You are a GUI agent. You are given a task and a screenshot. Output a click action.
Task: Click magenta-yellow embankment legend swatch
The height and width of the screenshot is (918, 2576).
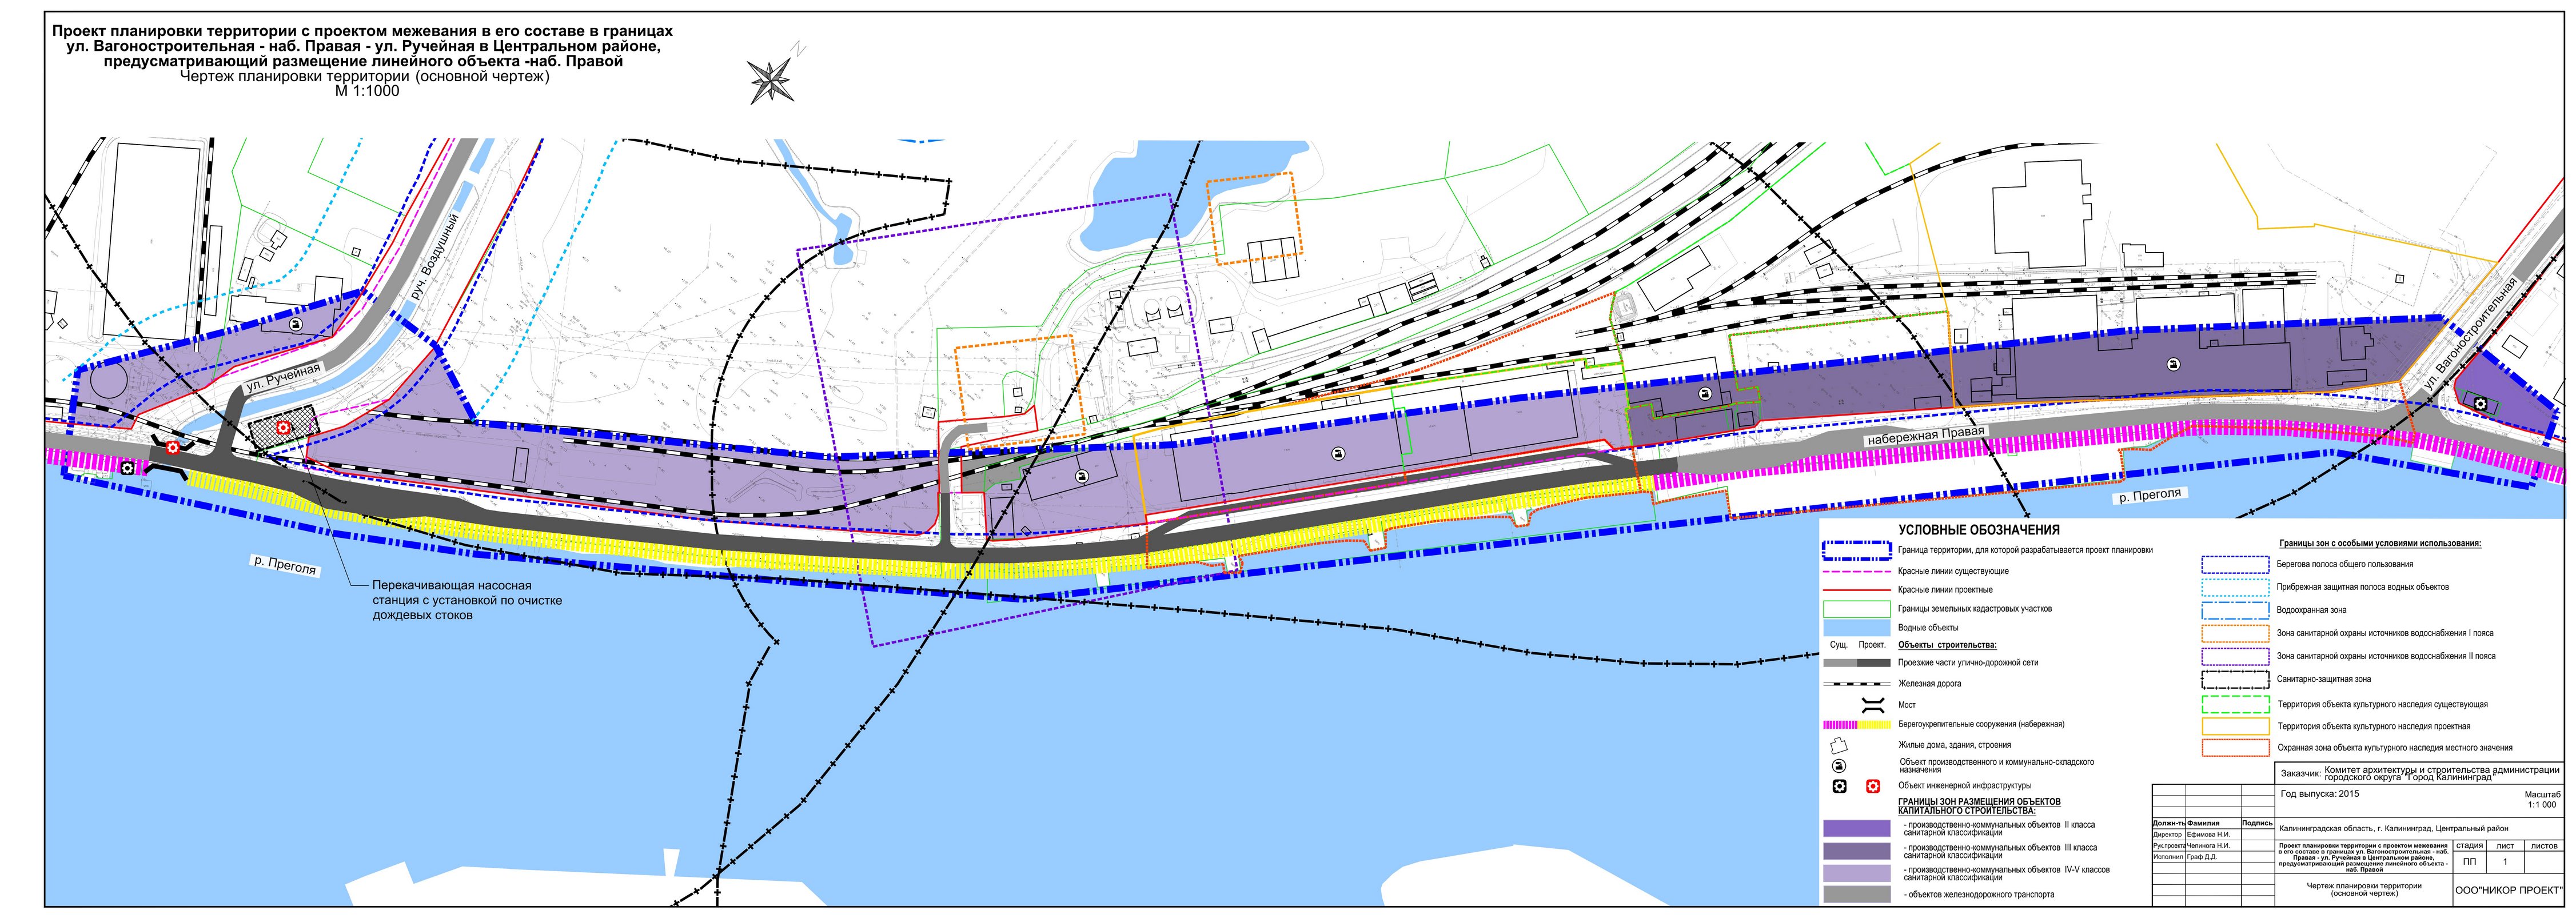1856,724
